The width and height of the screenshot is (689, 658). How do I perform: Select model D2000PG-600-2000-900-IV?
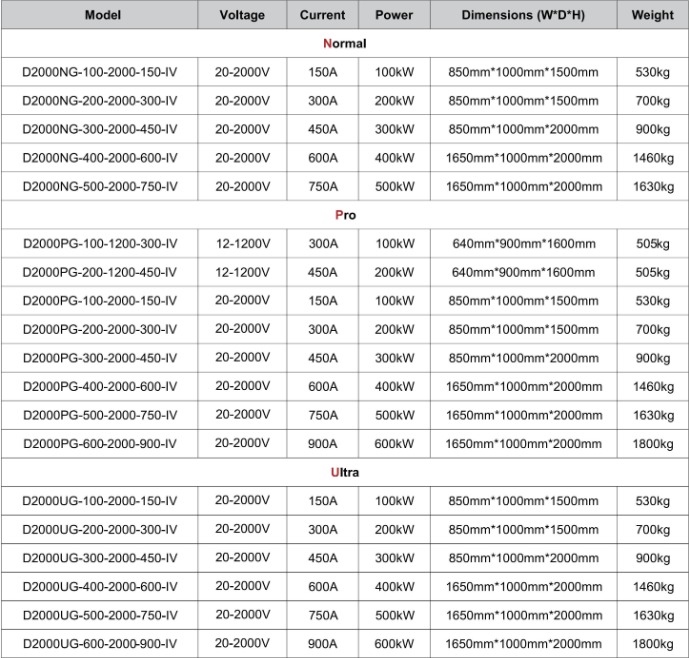coord(100,444)
